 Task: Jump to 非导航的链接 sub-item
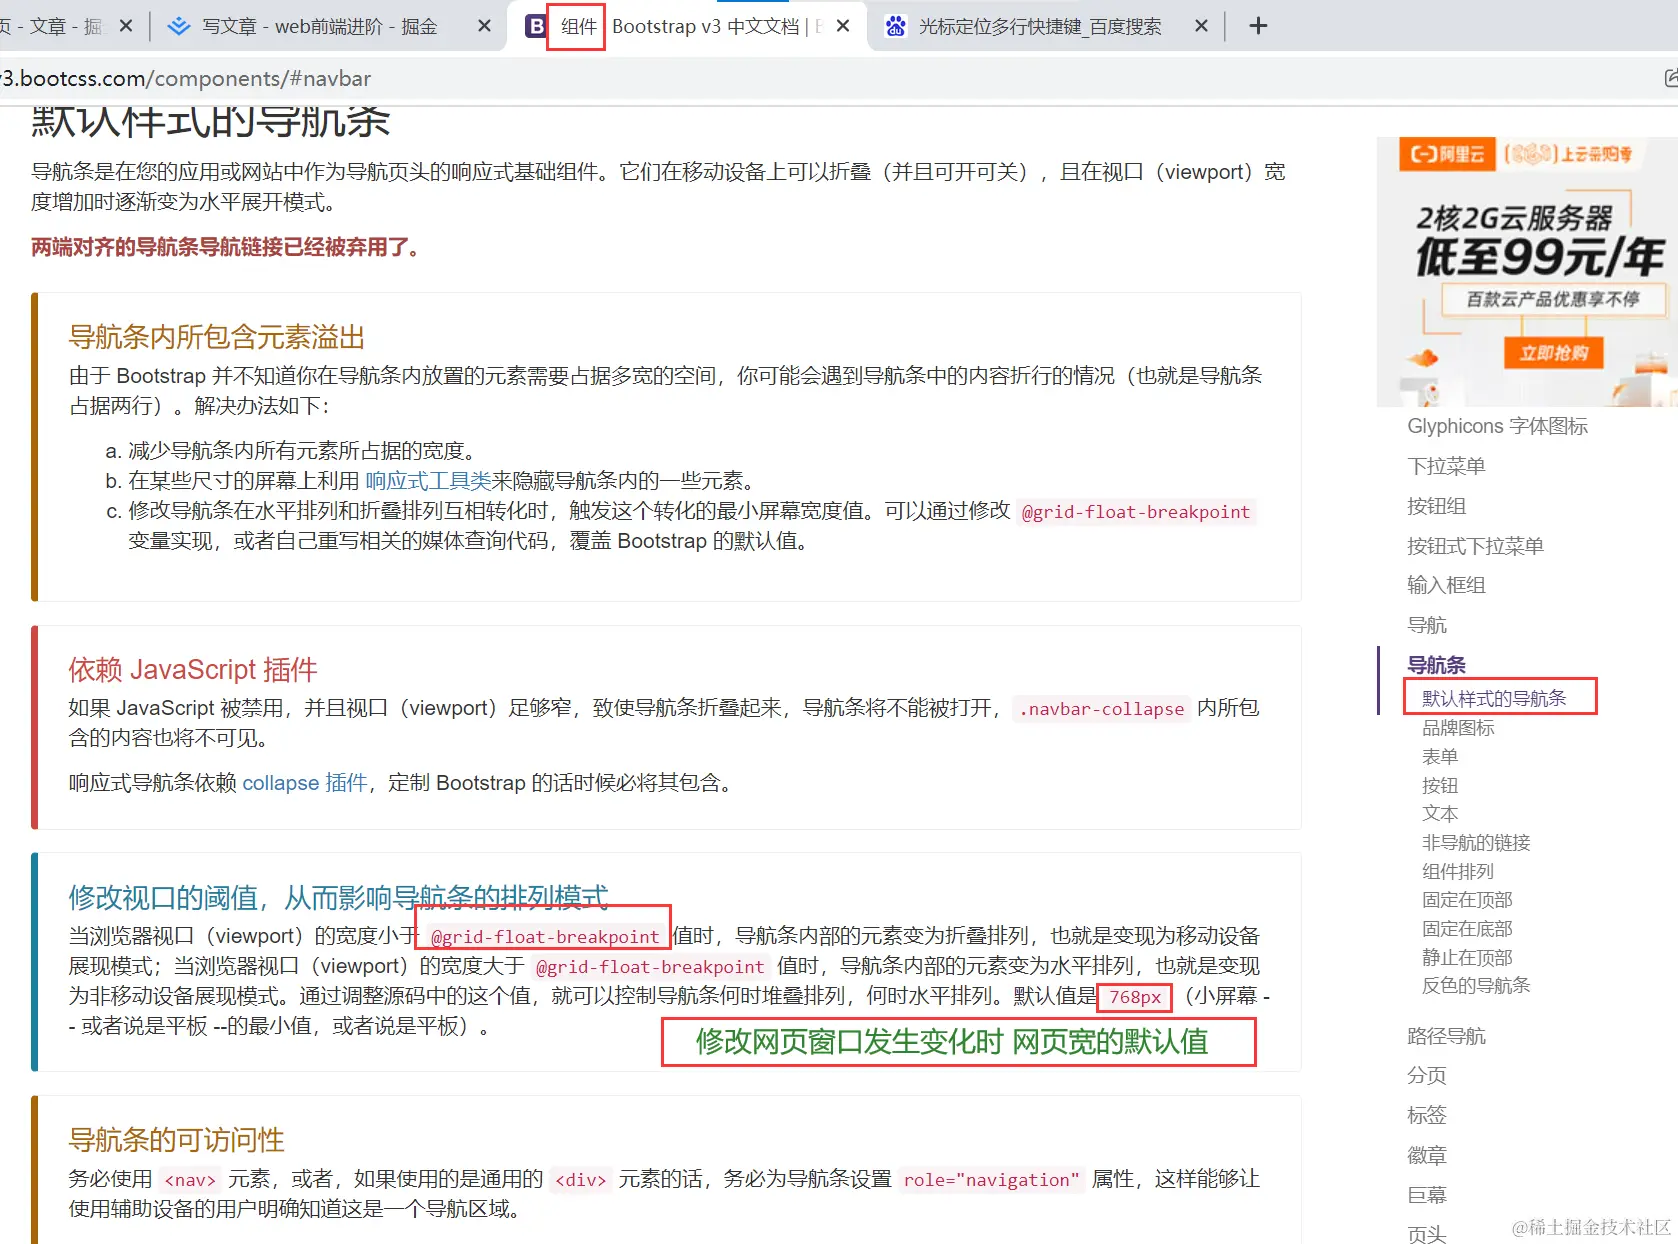point(1476,843)
